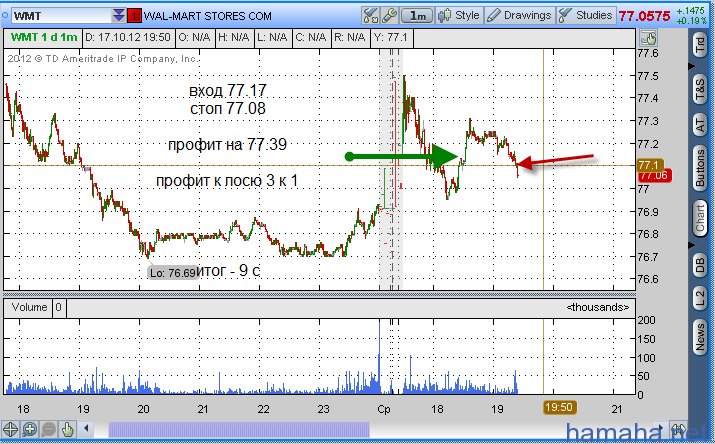Select the pan hand tool

(67, 429)
